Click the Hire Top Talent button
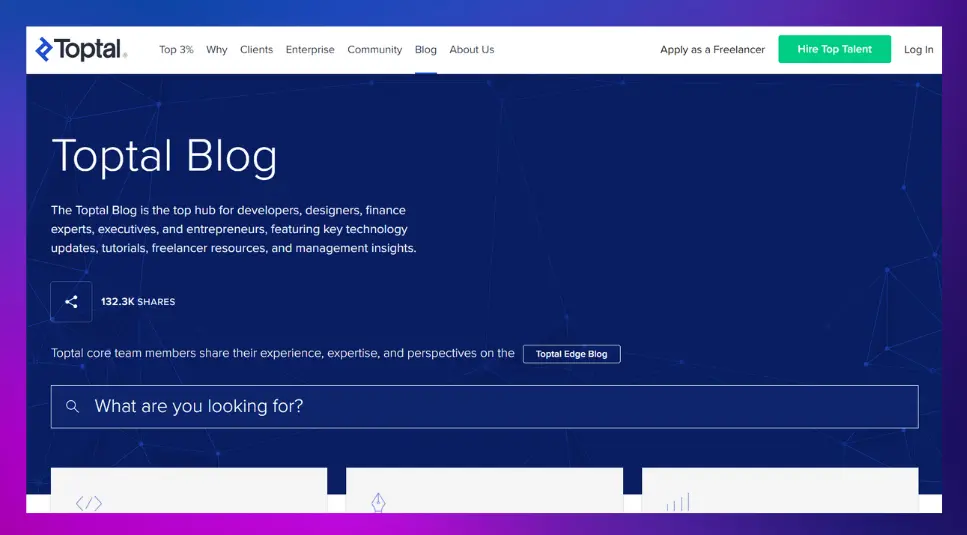Screen dimensions: 967x535 [x=834, y=49]
